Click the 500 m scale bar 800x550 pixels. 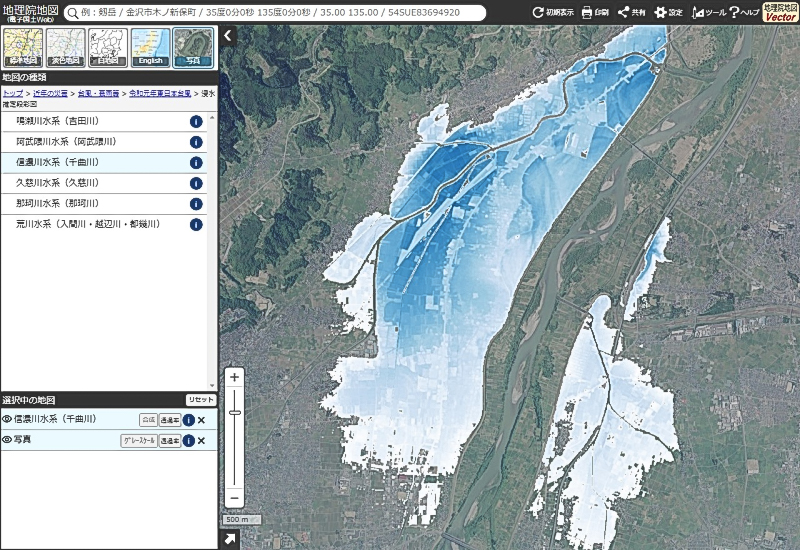coord(242,519)
